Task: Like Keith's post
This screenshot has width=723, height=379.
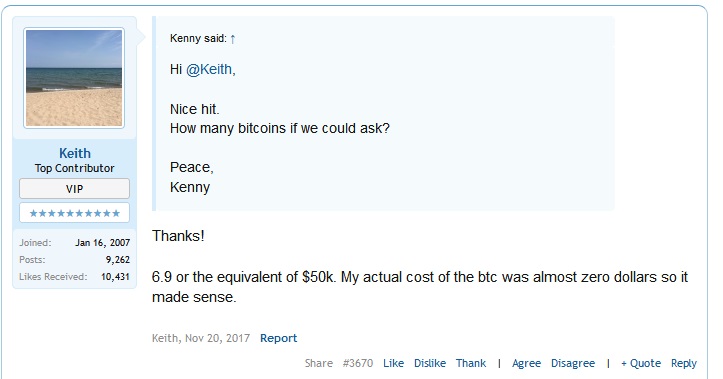Action: point(393,363)
